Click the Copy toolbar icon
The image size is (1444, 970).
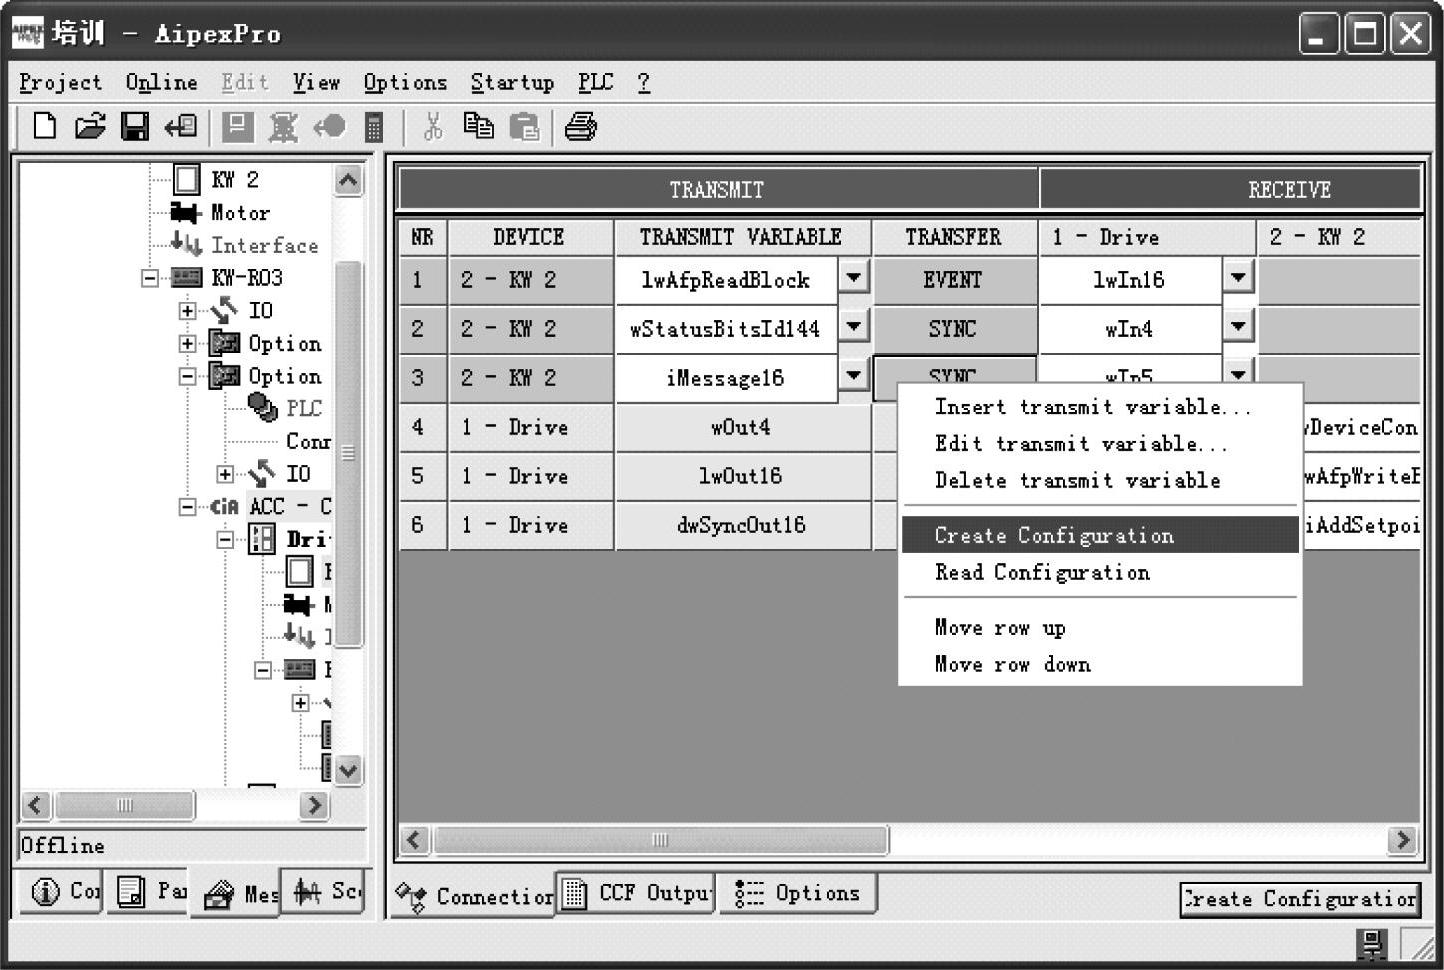tap(478, 126)
